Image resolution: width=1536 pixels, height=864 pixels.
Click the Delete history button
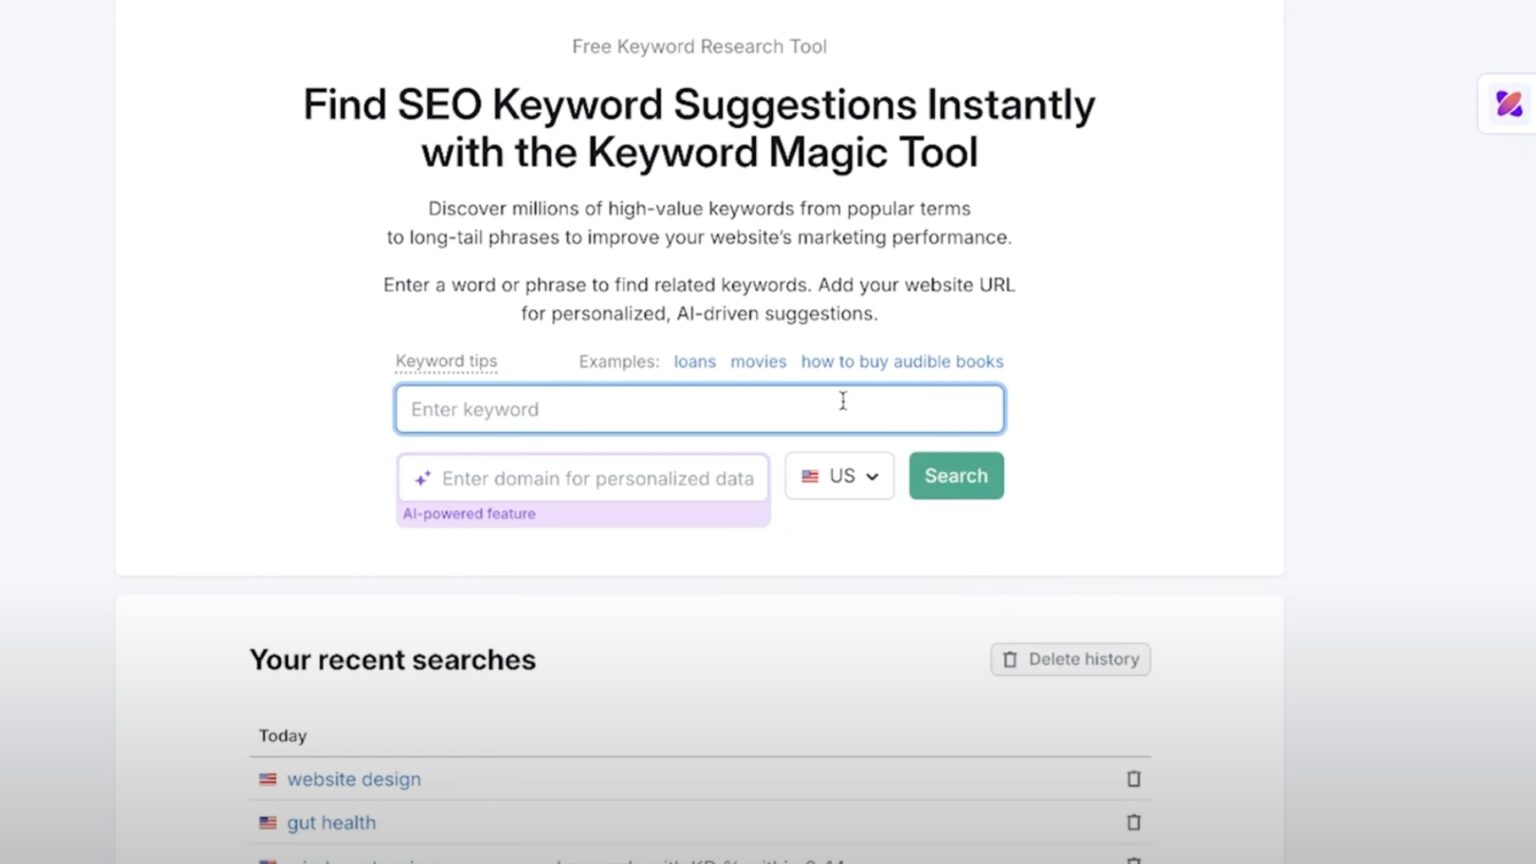[x=1071, y=659]
